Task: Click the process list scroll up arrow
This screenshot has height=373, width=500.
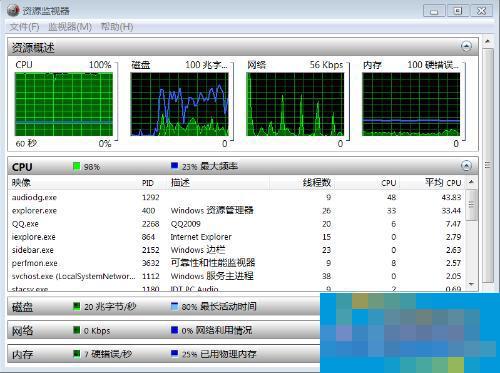Action: 471,182
